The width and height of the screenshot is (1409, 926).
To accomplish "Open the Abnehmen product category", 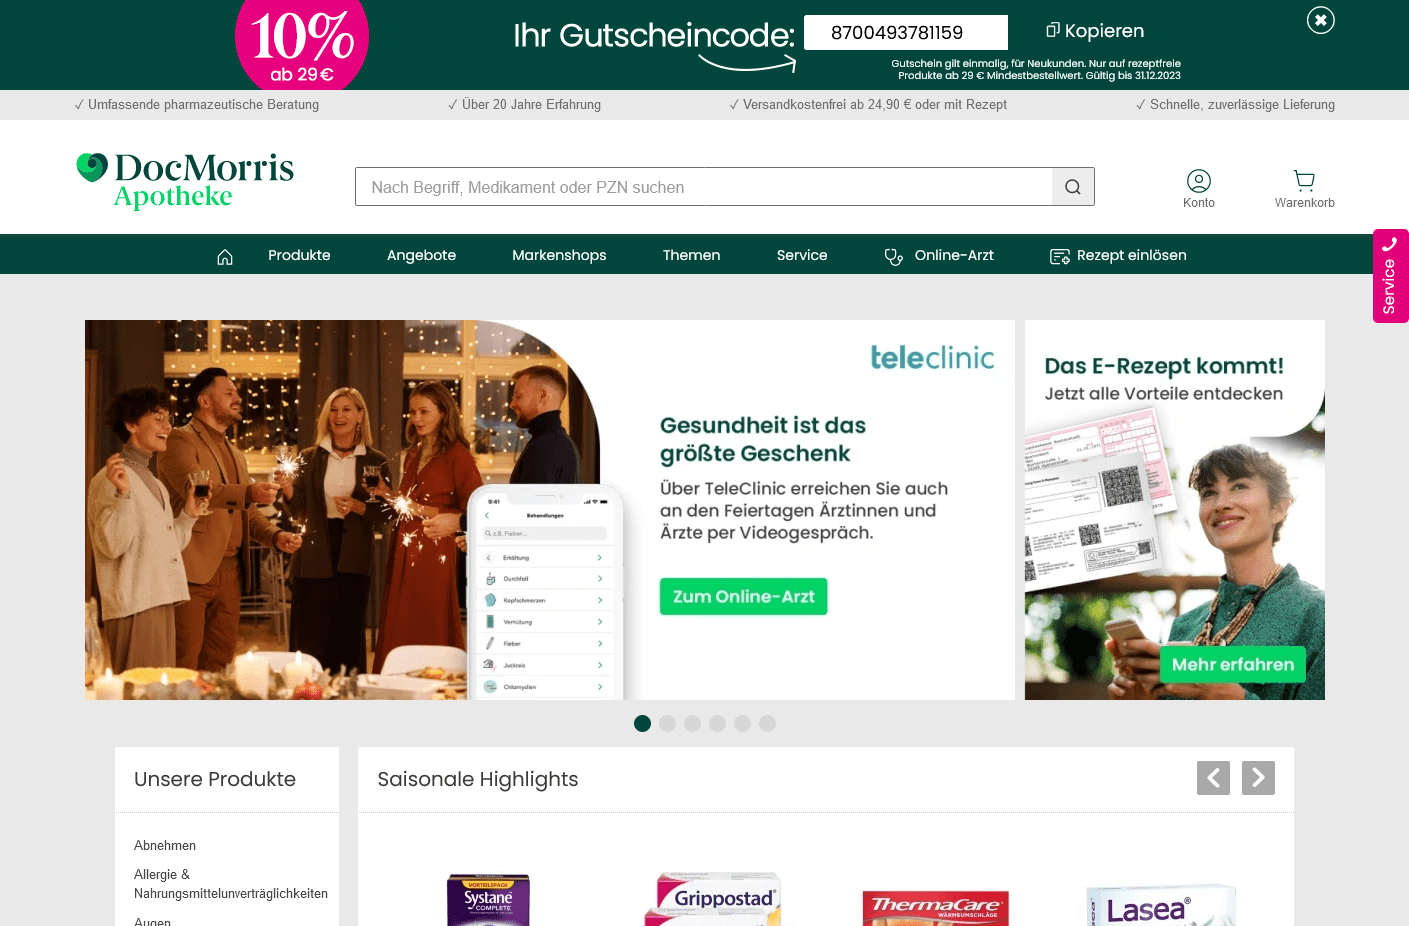I will (165, 846).
